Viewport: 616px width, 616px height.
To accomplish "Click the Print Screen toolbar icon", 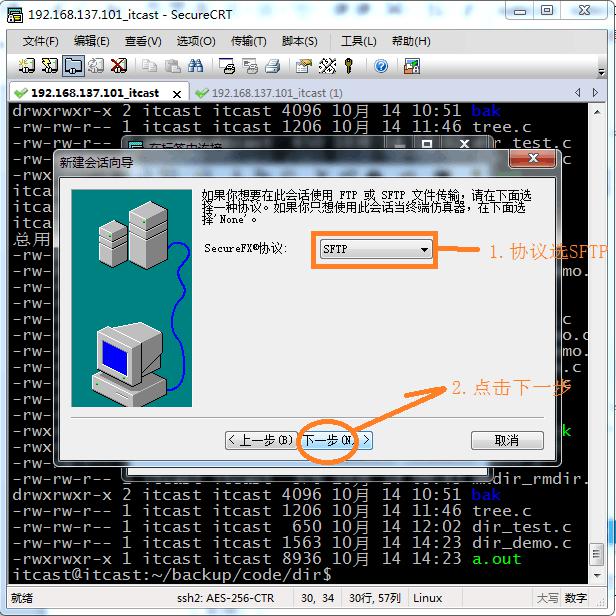I will [227, 66].
